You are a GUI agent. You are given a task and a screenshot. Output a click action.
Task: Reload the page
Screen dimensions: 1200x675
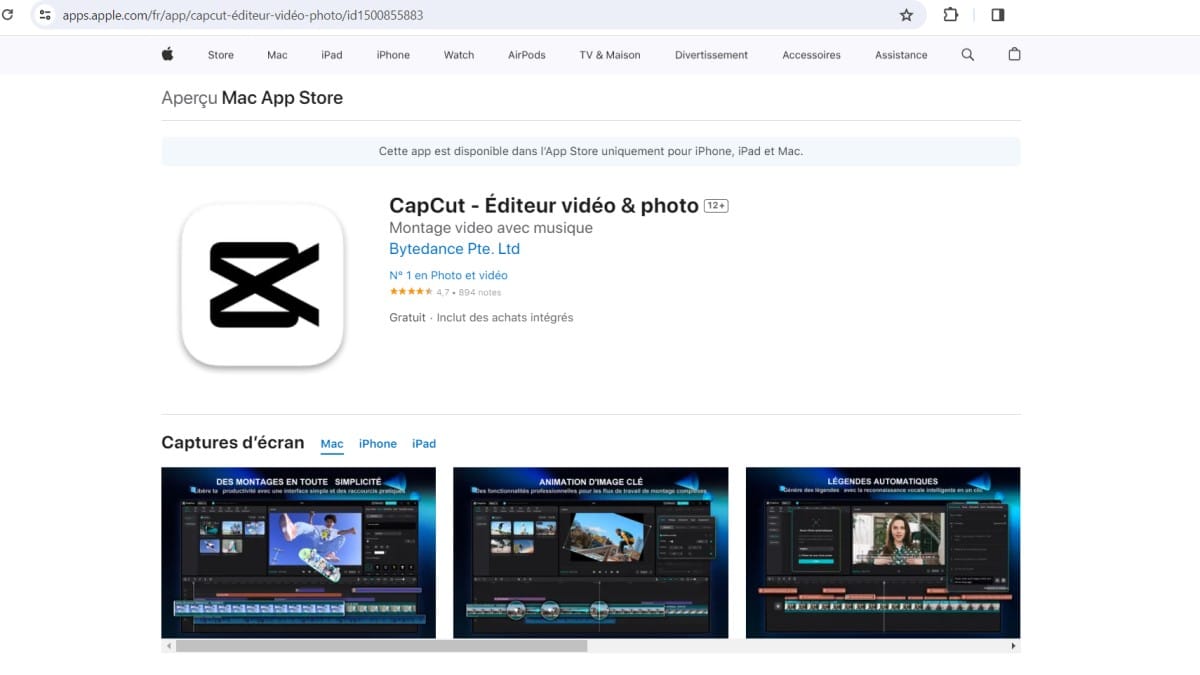tap(8, 15)
